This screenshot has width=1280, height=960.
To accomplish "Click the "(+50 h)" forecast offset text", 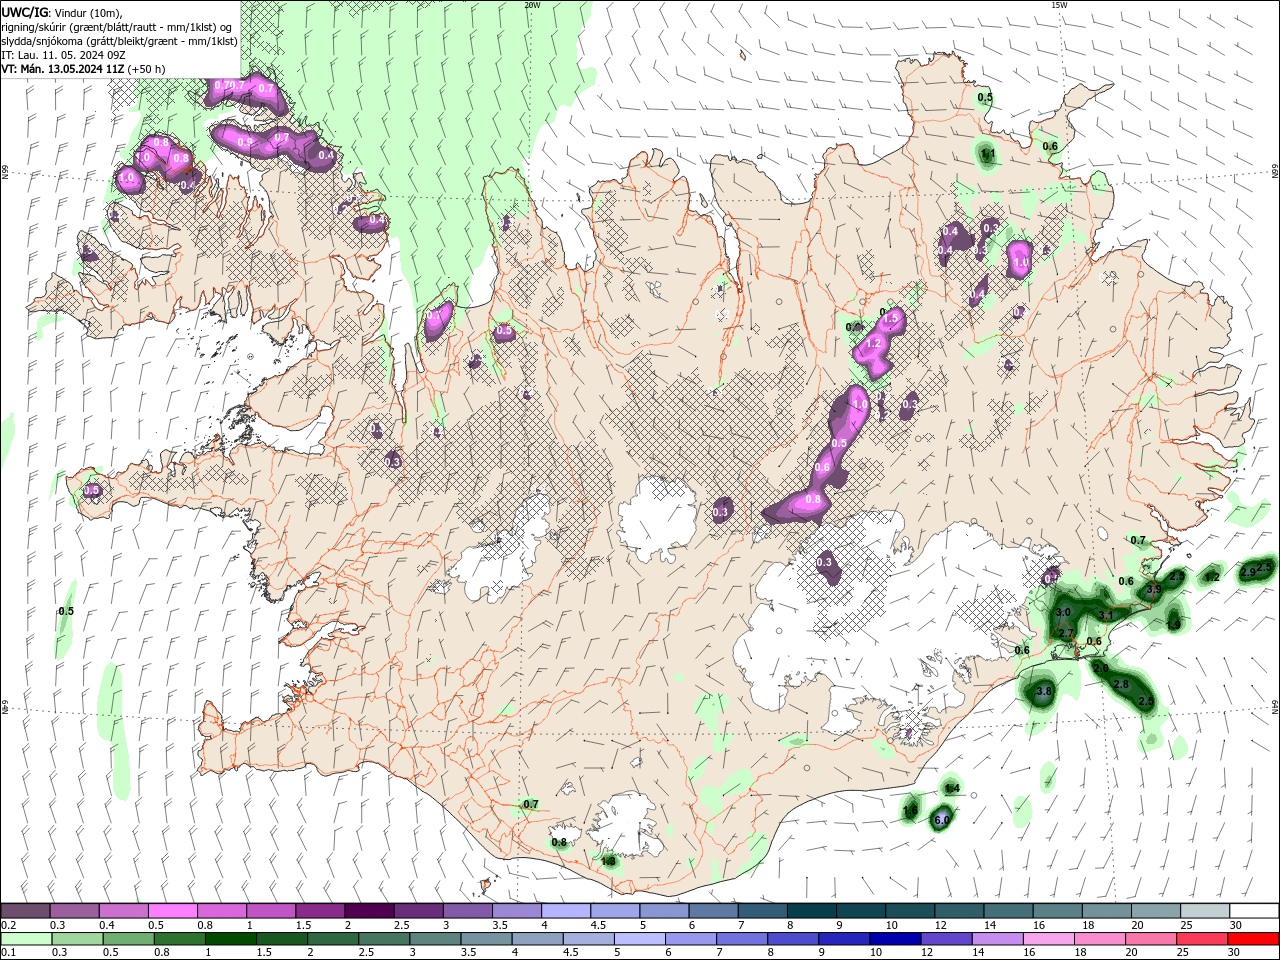I will coord(147,69).
